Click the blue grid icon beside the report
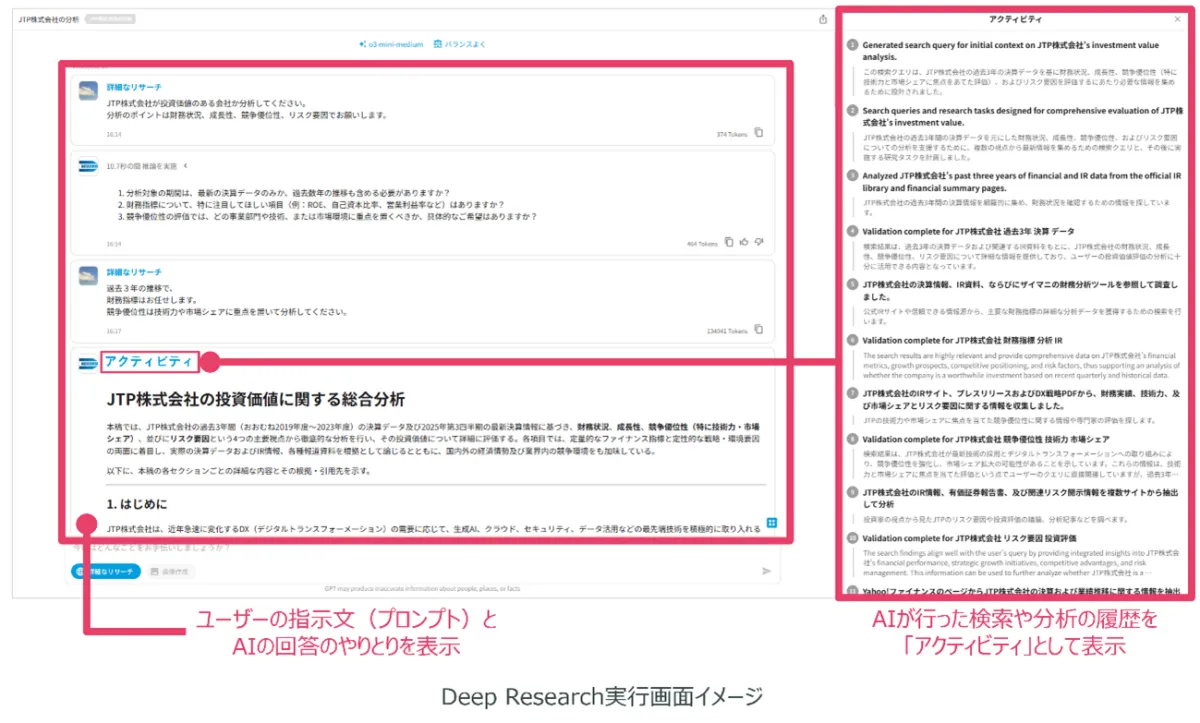Screen dimensions: 1200x723 click(x=772, y=522)
